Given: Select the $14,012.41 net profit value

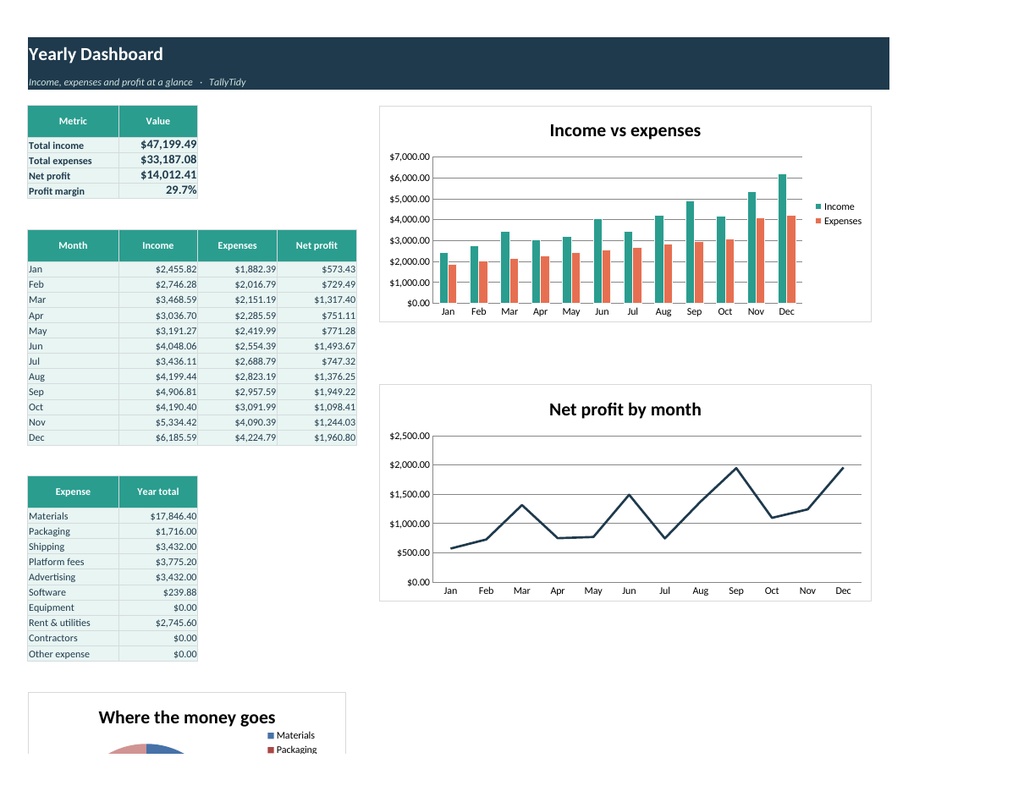Looking at the screenshot, I should (x=158, y=176).
